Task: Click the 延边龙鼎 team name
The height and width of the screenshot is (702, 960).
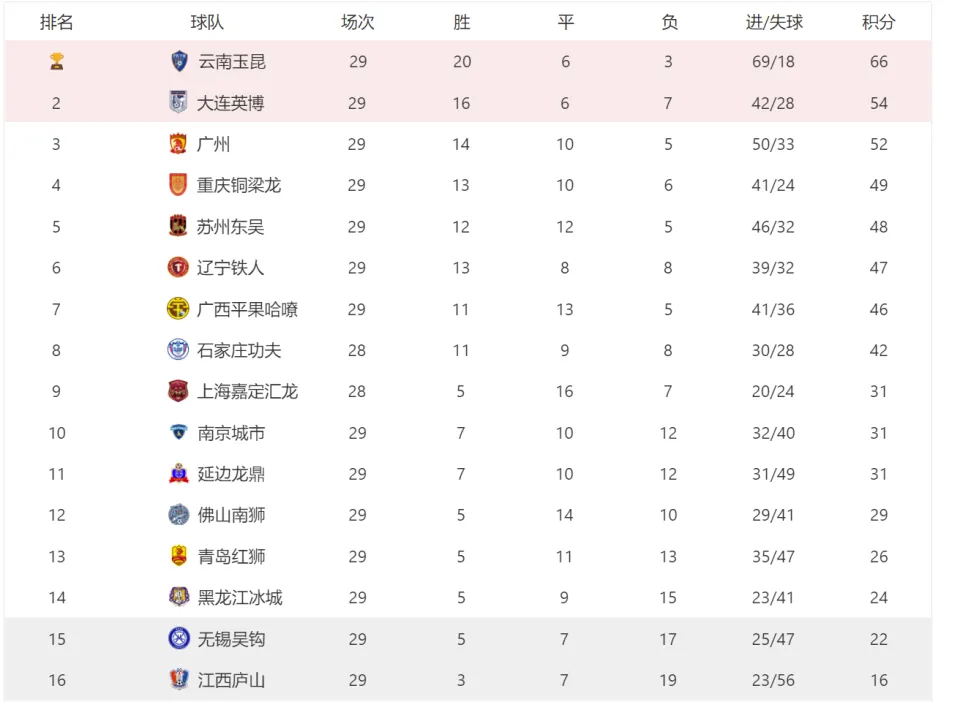Action: [x=231, y=474]
